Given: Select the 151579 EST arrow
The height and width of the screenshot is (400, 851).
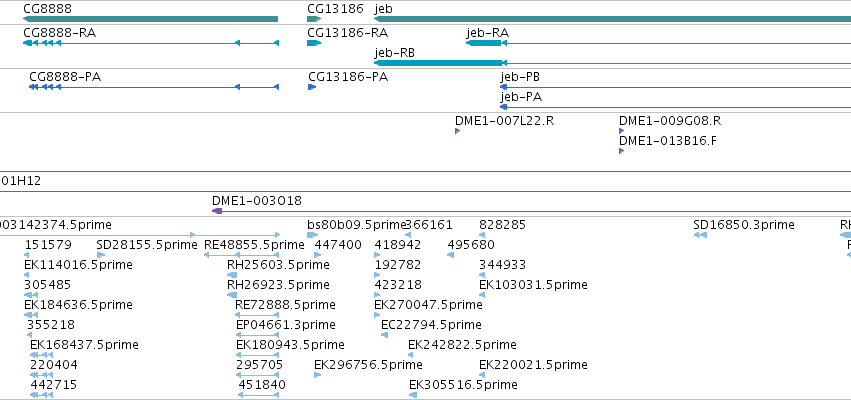Looking at the screenshot, I should pos(27,255).
